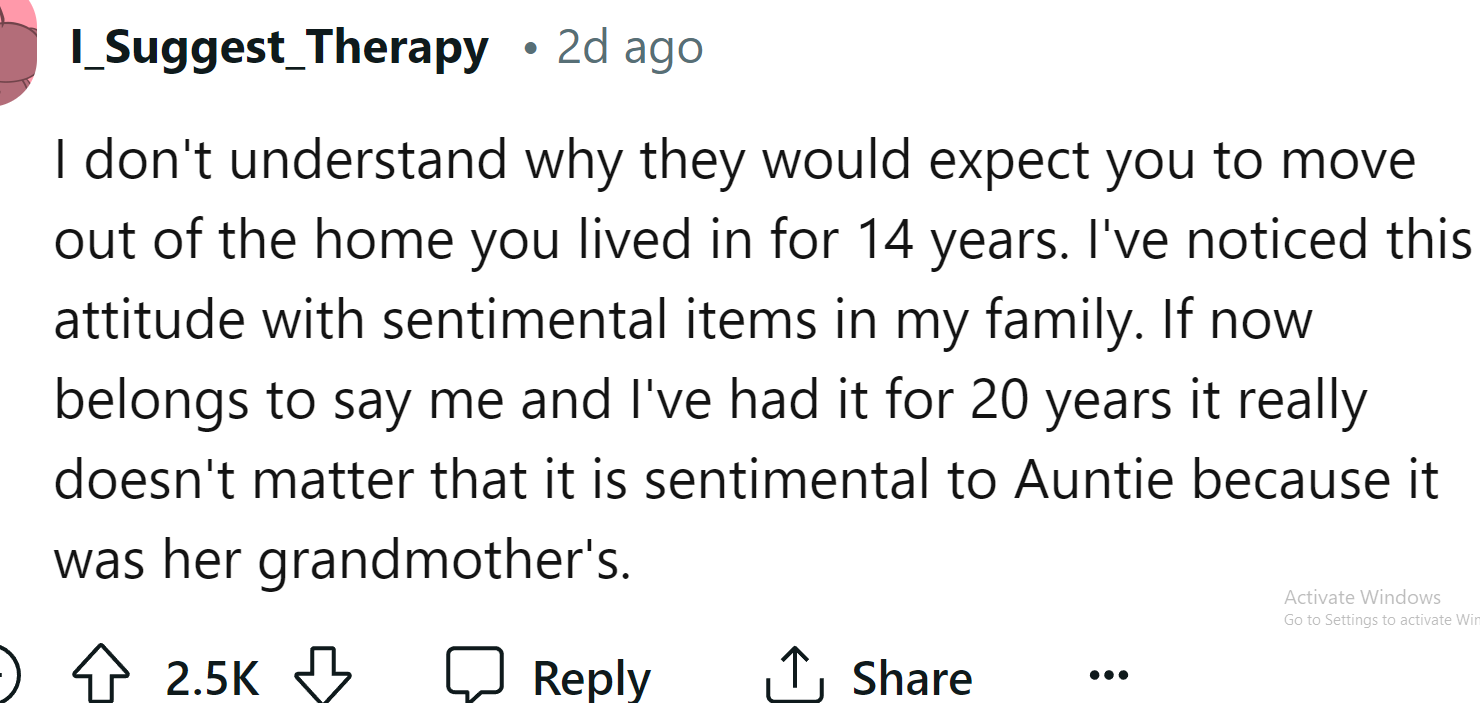Click the partially visible award icon bottom-left
Viewport: 1480px width, 703px height.
[x=4, y=673]
